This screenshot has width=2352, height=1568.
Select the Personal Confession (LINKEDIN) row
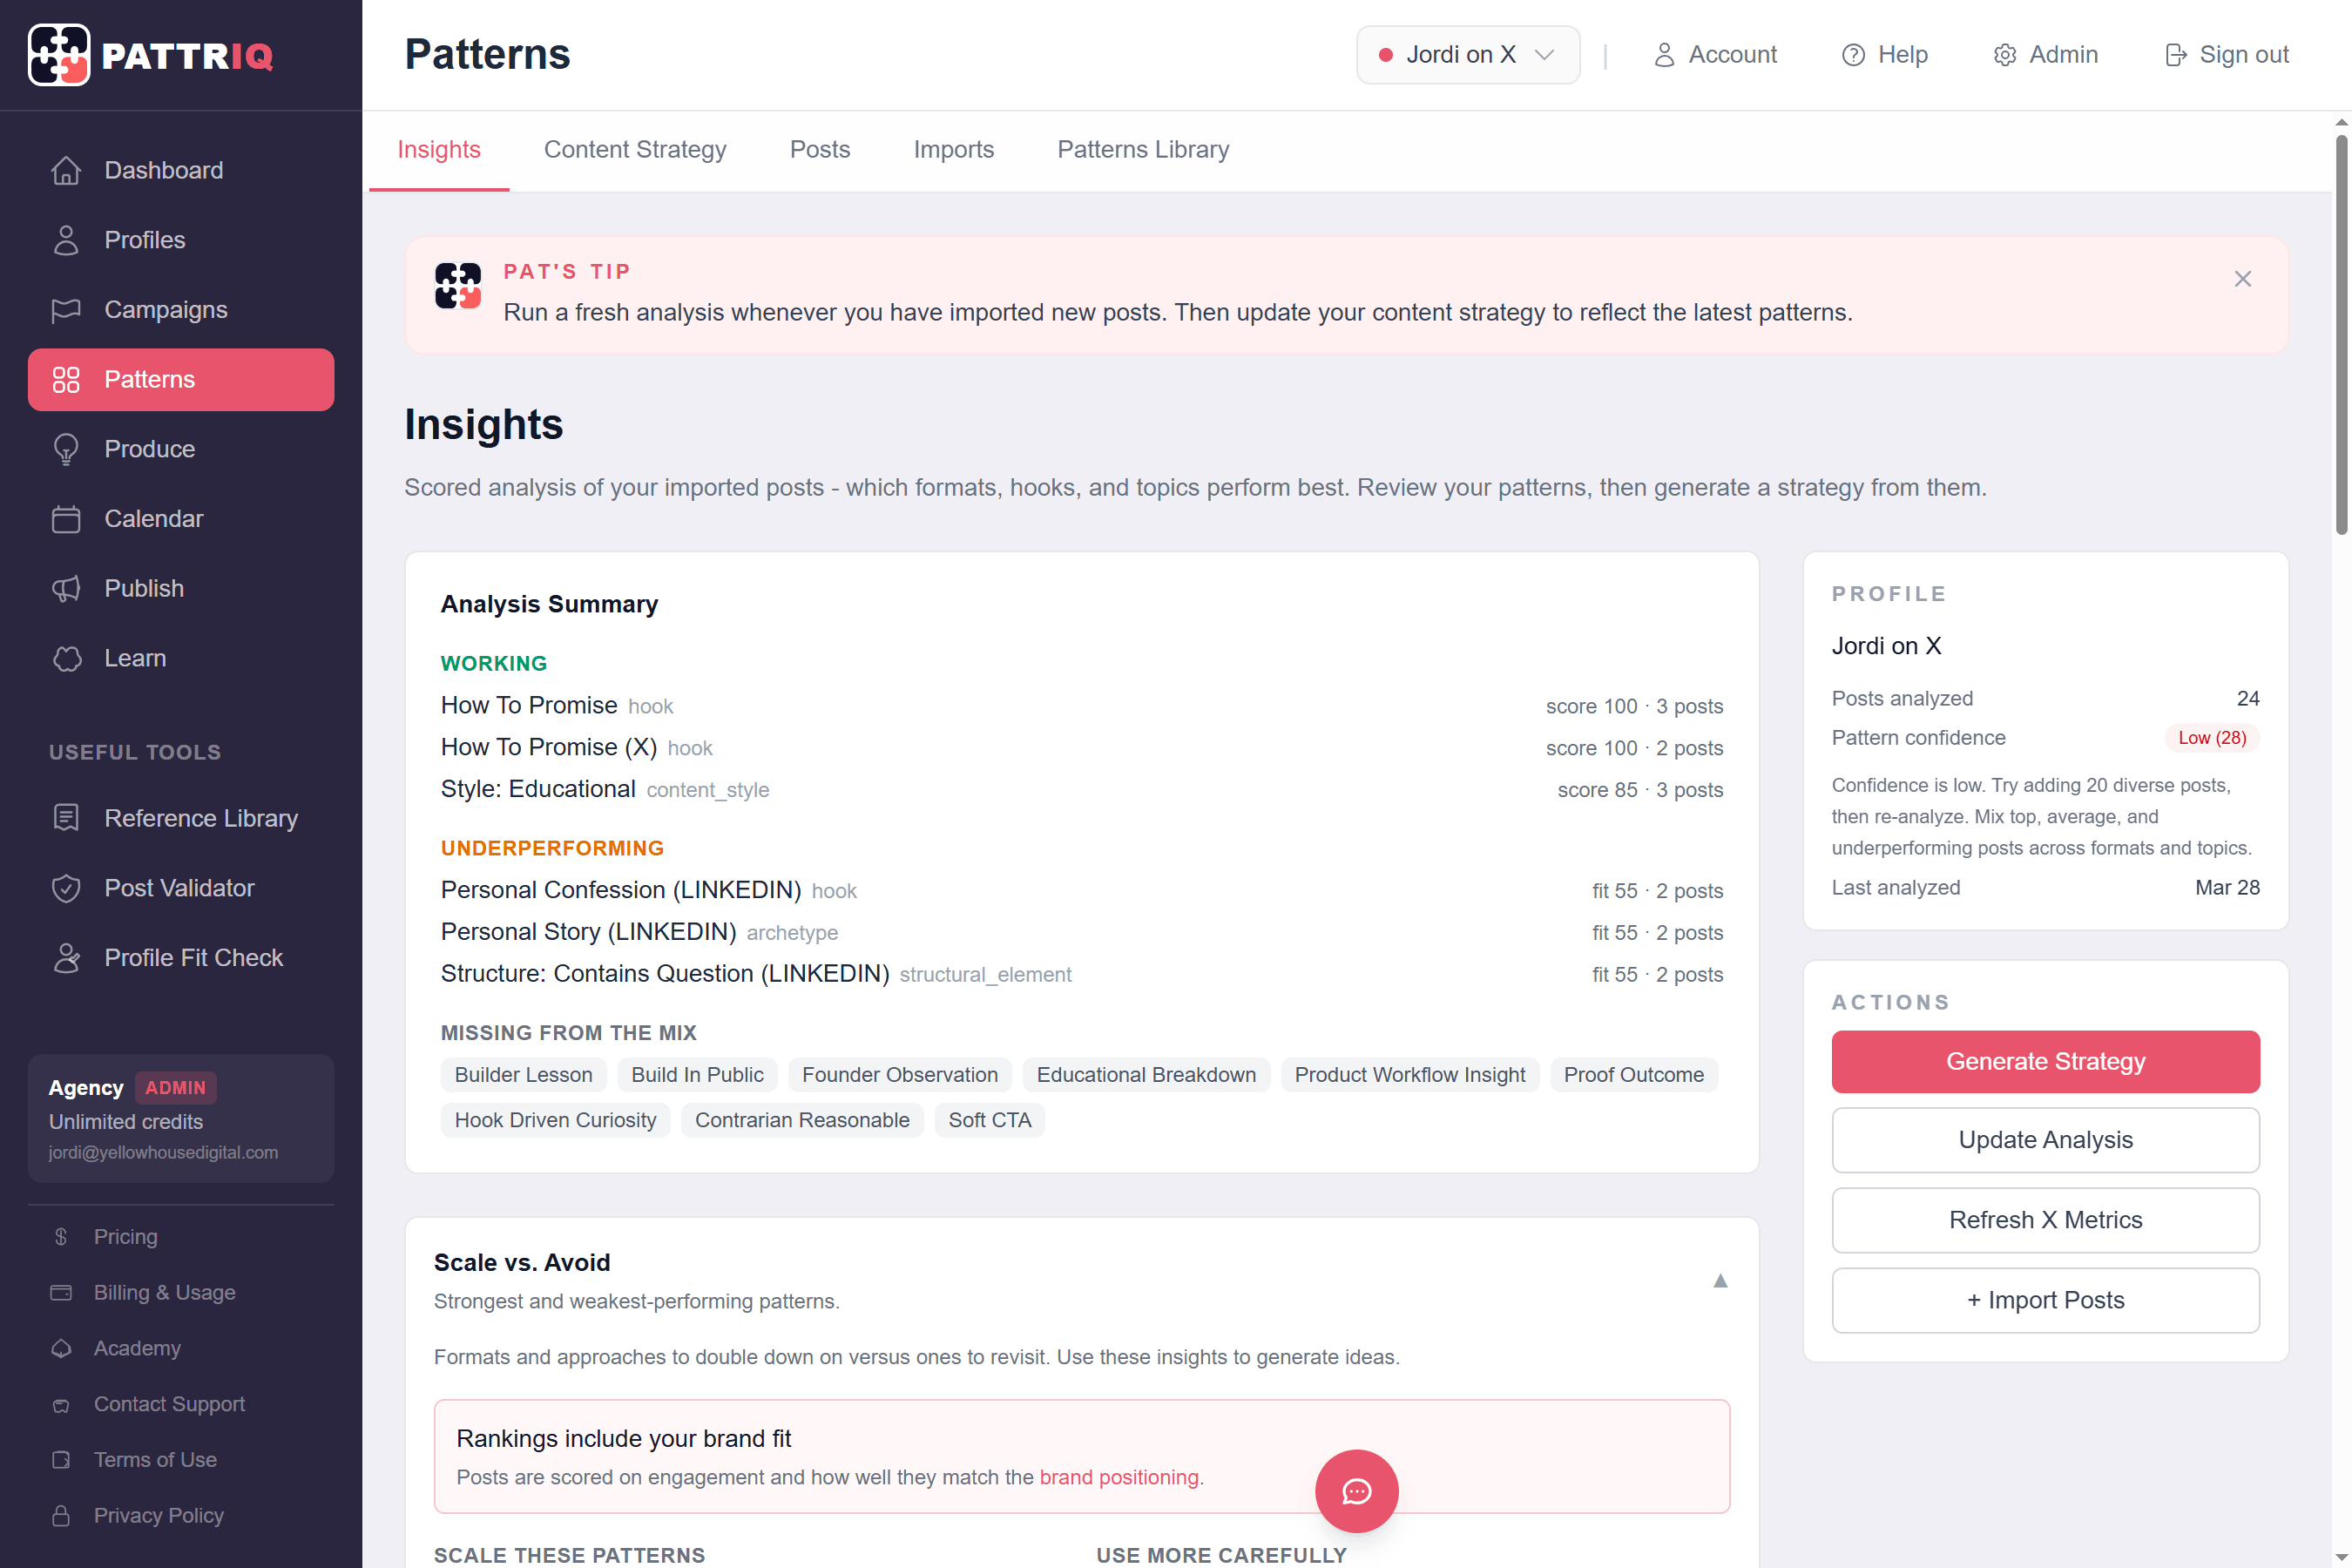point(1082,890)
